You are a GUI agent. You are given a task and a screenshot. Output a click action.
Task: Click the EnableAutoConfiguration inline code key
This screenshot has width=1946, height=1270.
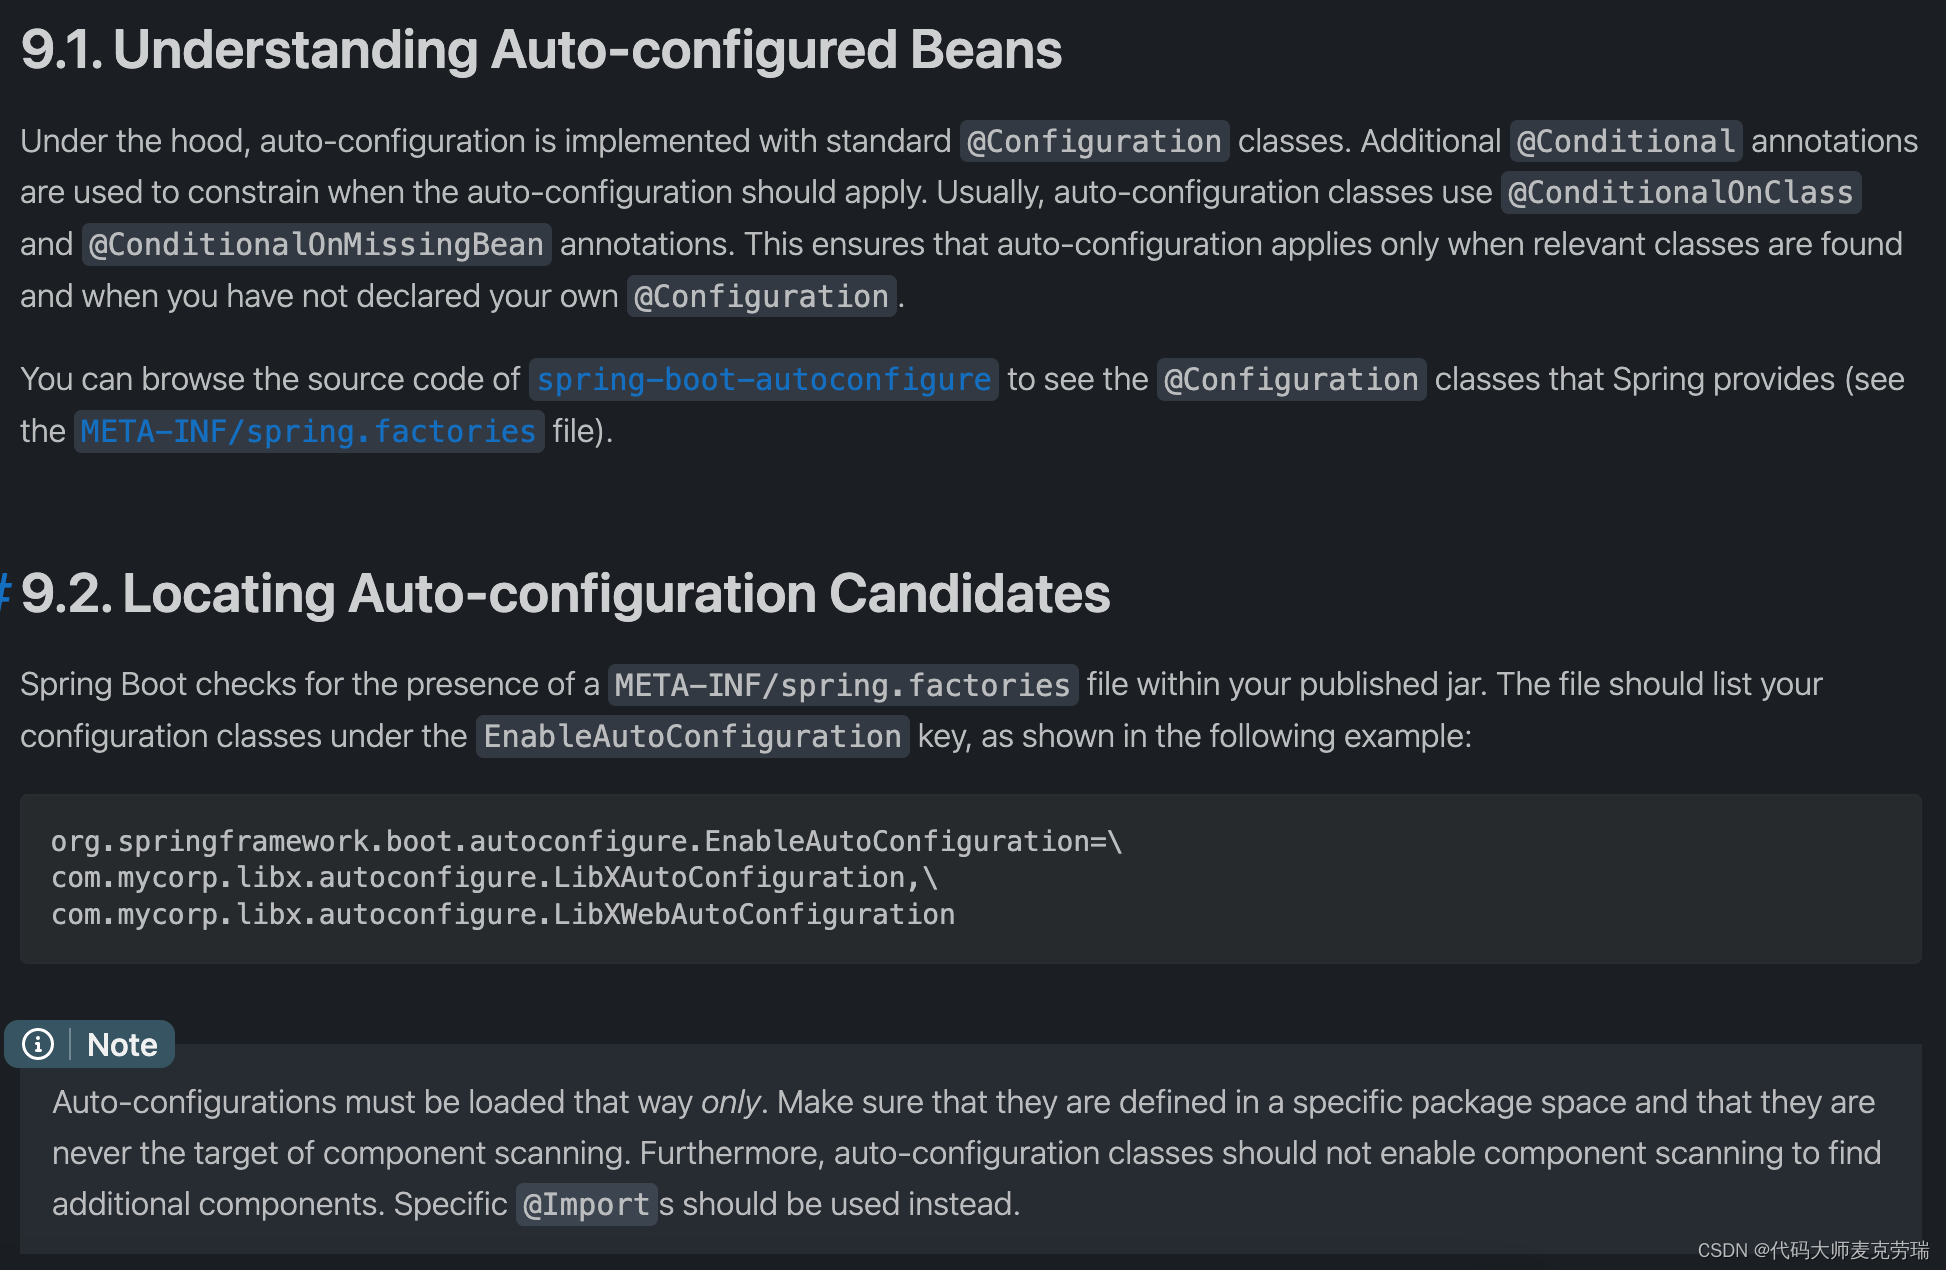tap(692, 737)
